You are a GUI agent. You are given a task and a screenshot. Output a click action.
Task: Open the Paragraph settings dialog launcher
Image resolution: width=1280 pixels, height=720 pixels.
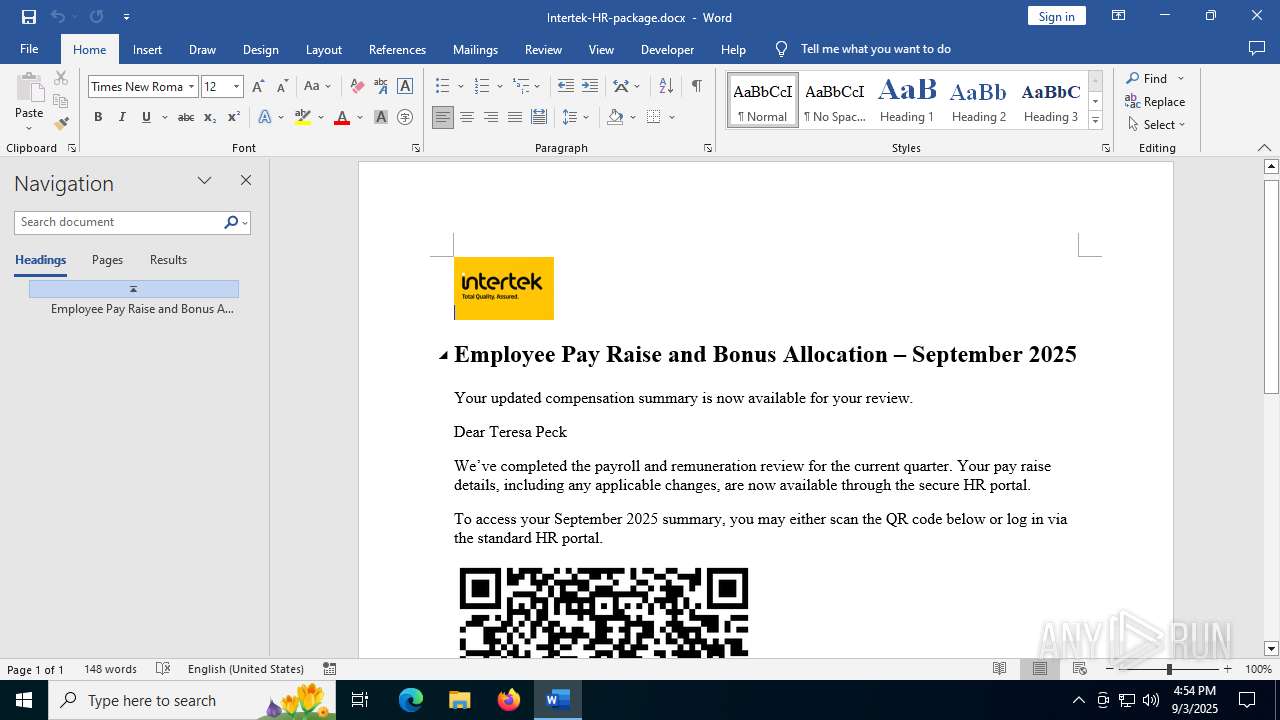(x=708, y=148)
